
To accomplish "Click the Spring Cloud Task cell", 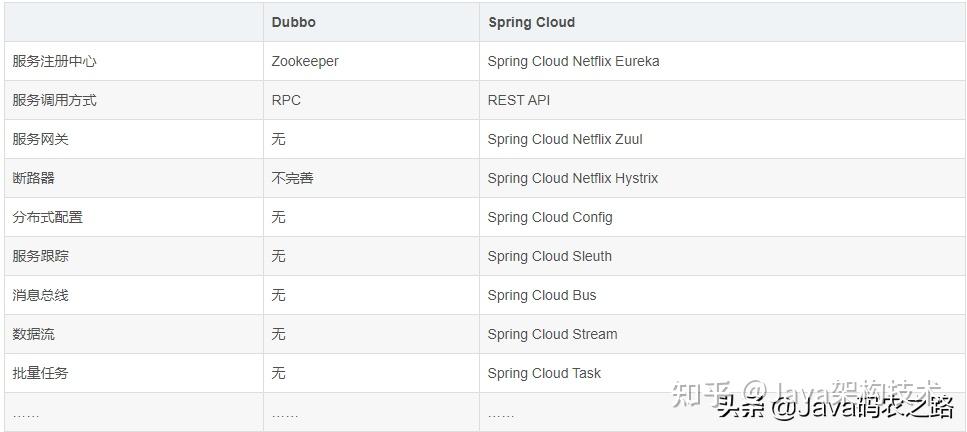I will point(544,373).
